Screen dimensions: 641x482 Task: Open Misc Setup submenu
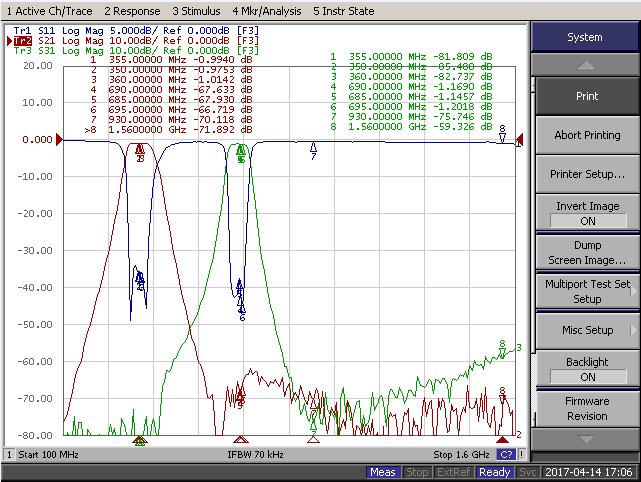(x=587, y=330)
